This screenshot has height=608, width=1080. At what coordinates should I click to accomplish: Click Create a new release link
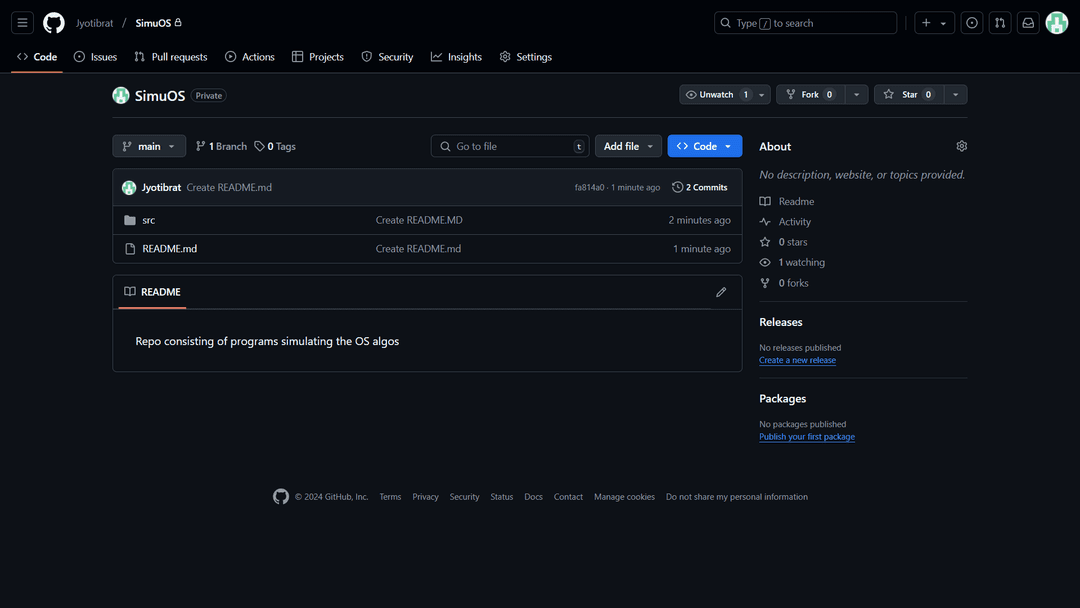coord(798,360)
